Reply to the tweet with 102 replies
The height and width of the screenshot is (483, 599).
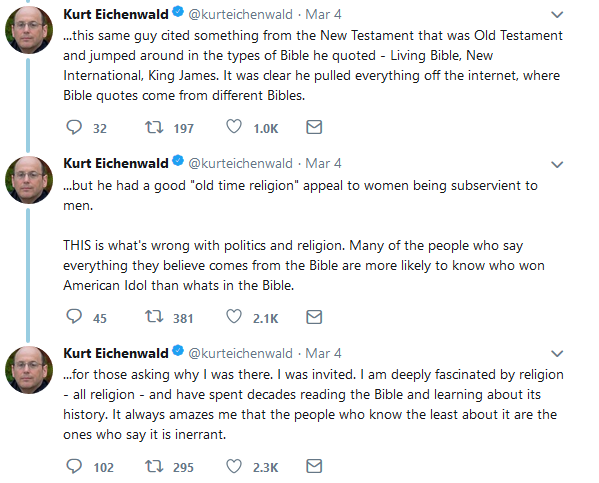coord(74,466)
